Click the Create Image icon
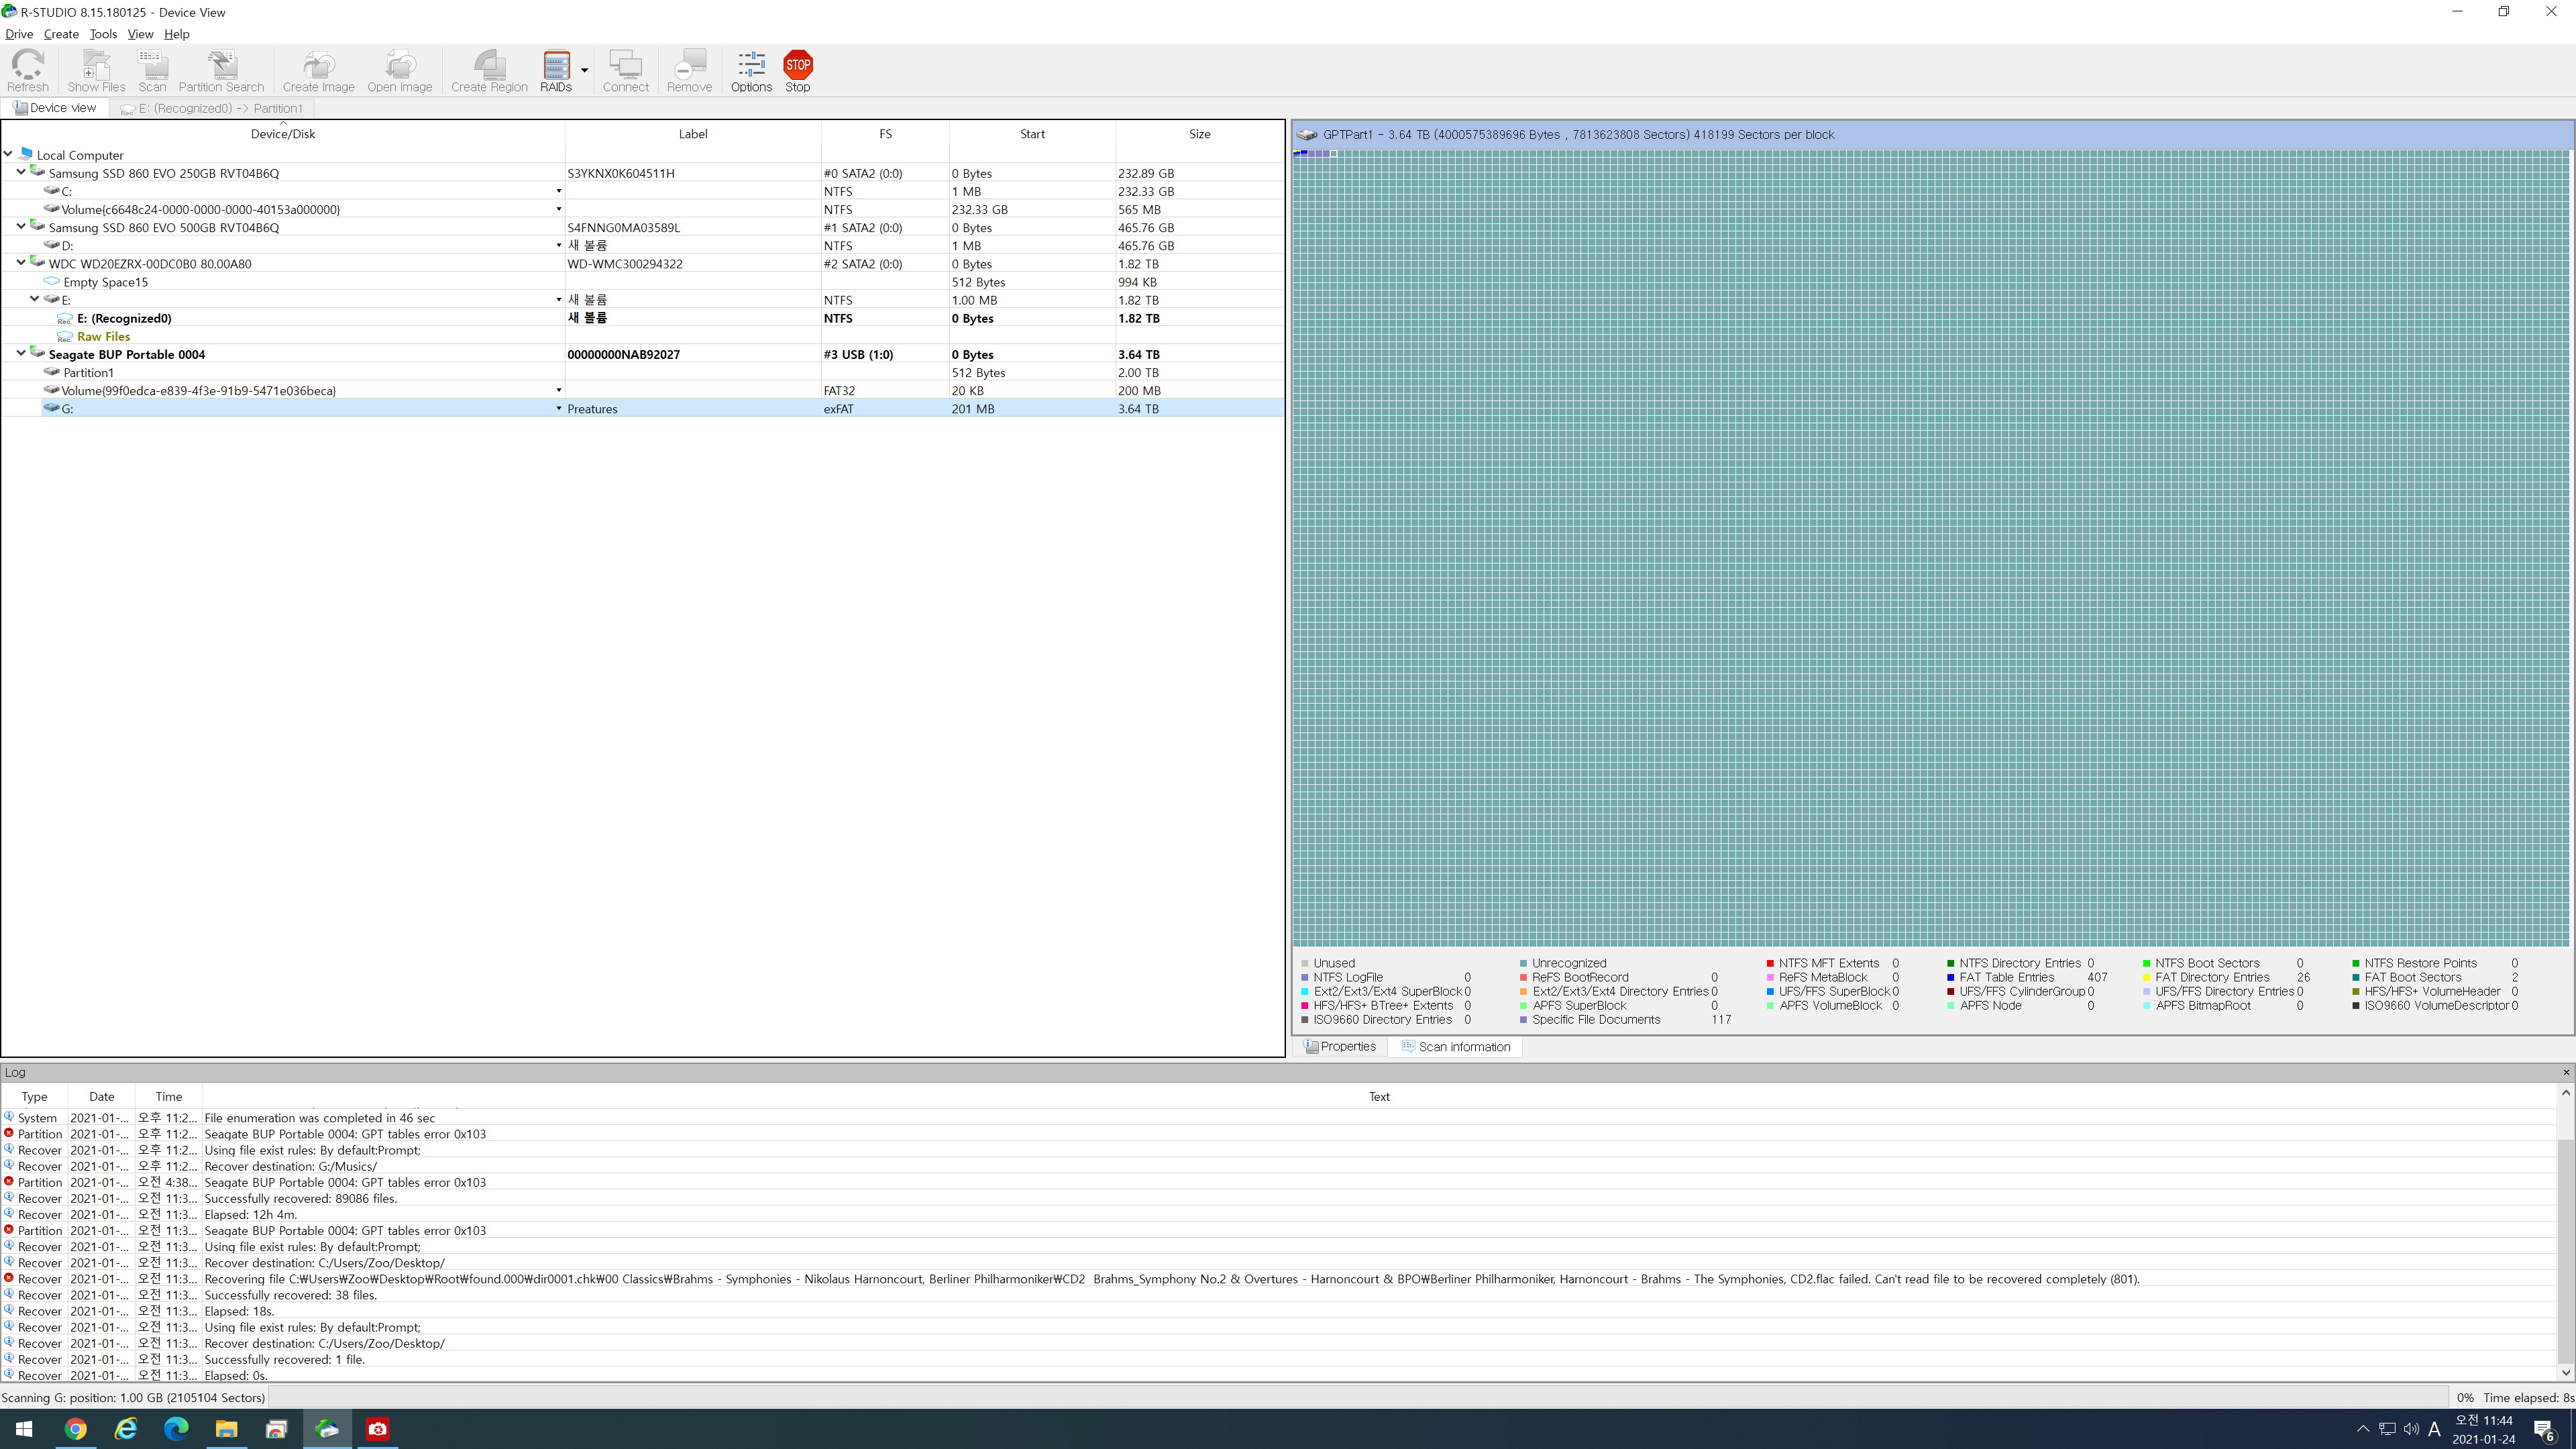This screenshot has height=1449, width=2576. pyautogui.click(x=318, y=71)
